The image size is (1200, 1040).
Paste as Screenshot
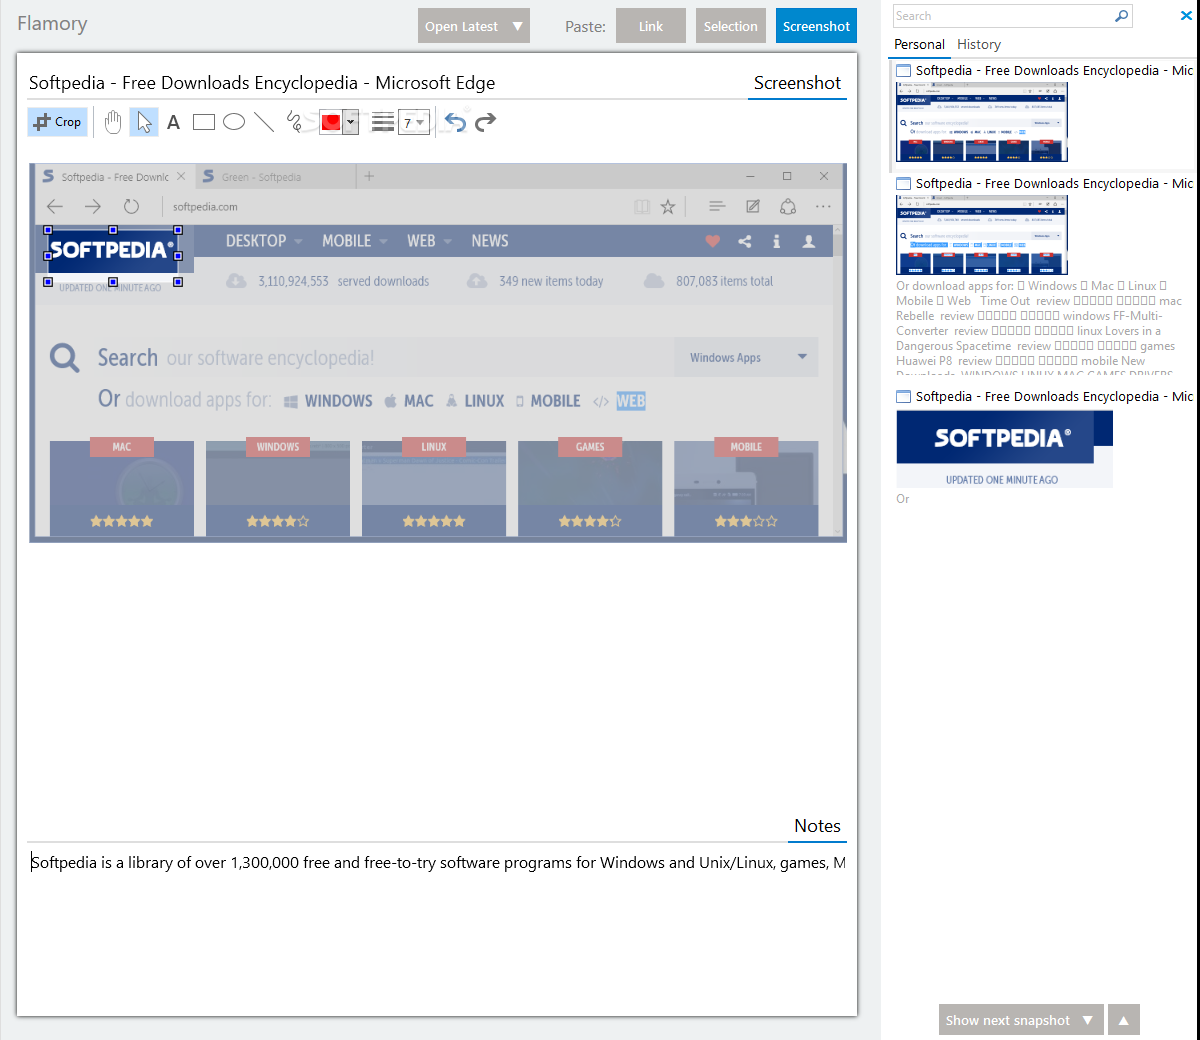(816, 26)
